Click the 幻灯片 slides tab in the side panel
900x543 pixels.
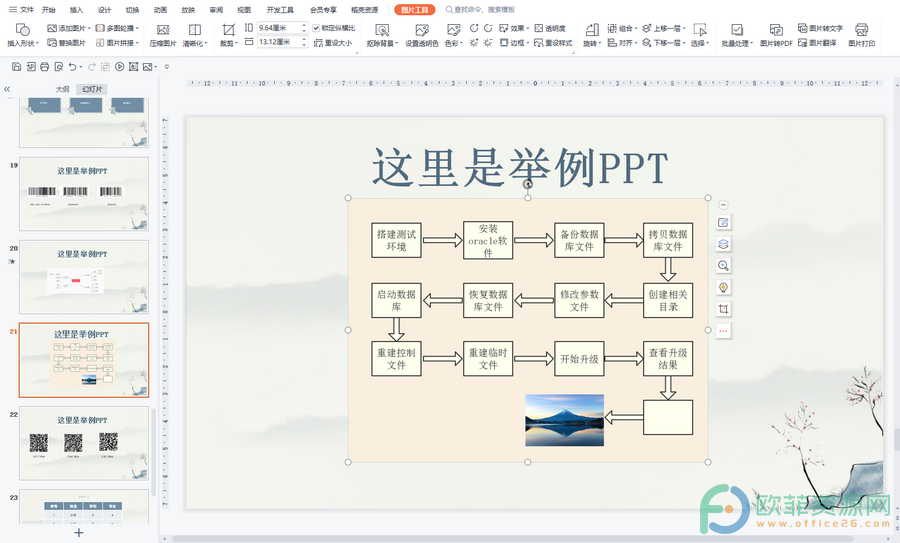pos(92,89)
